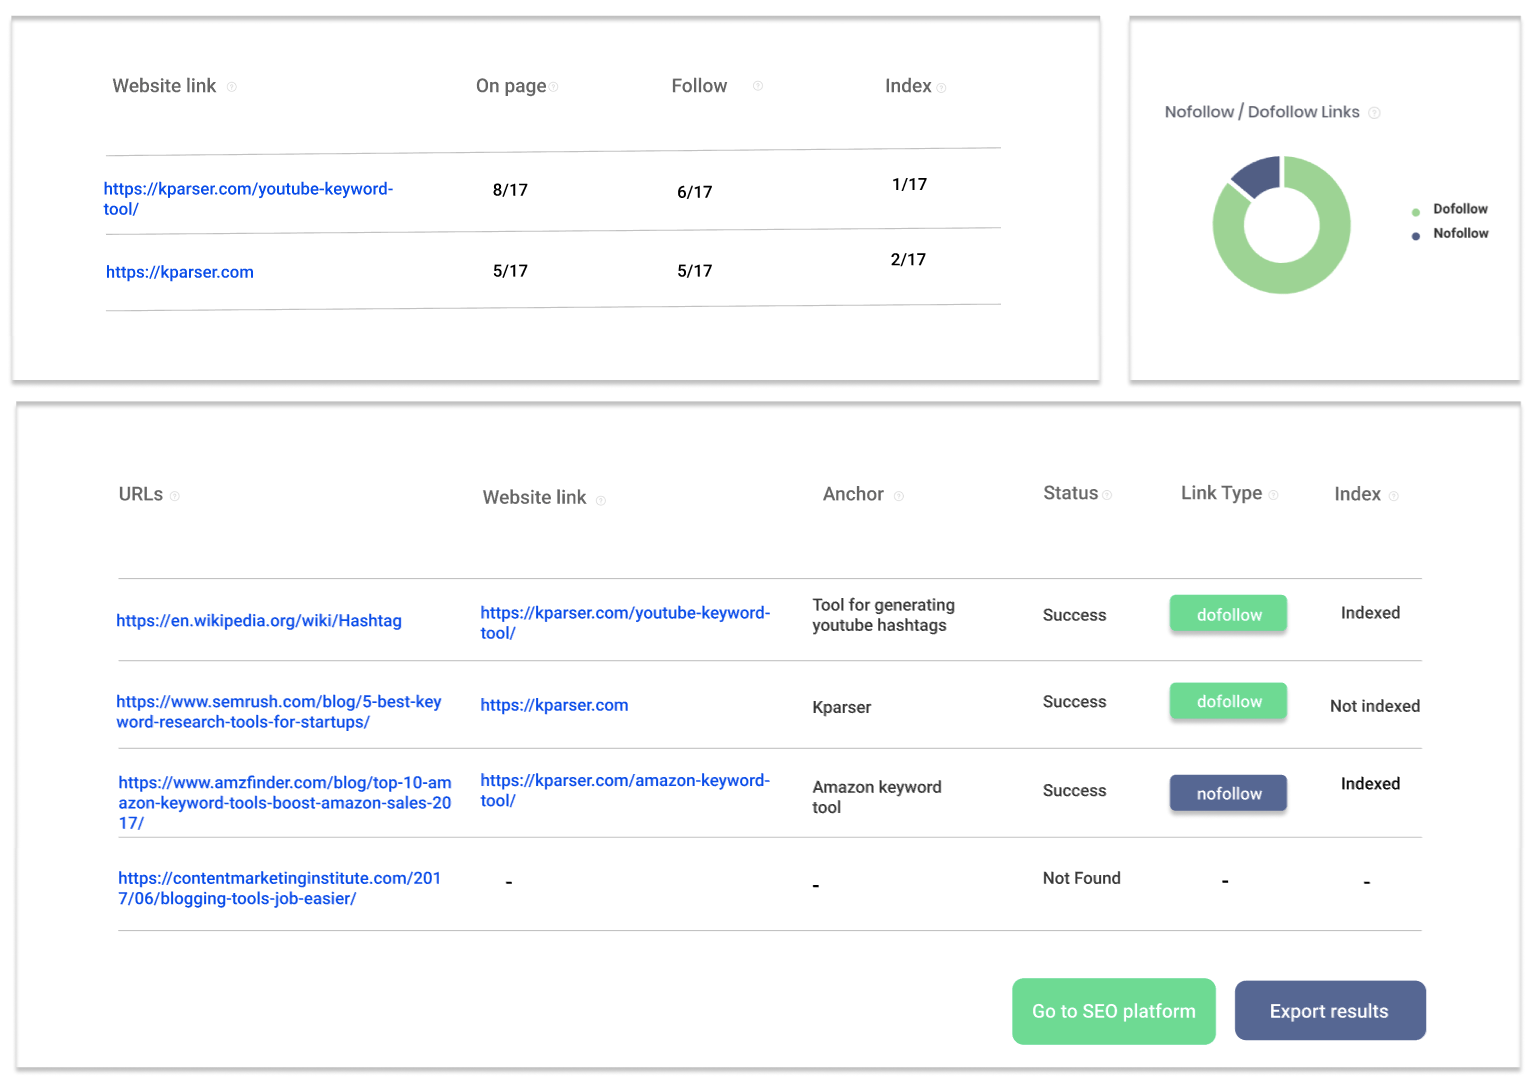Click the green Dofollow legend dot

pos(1416,212)
